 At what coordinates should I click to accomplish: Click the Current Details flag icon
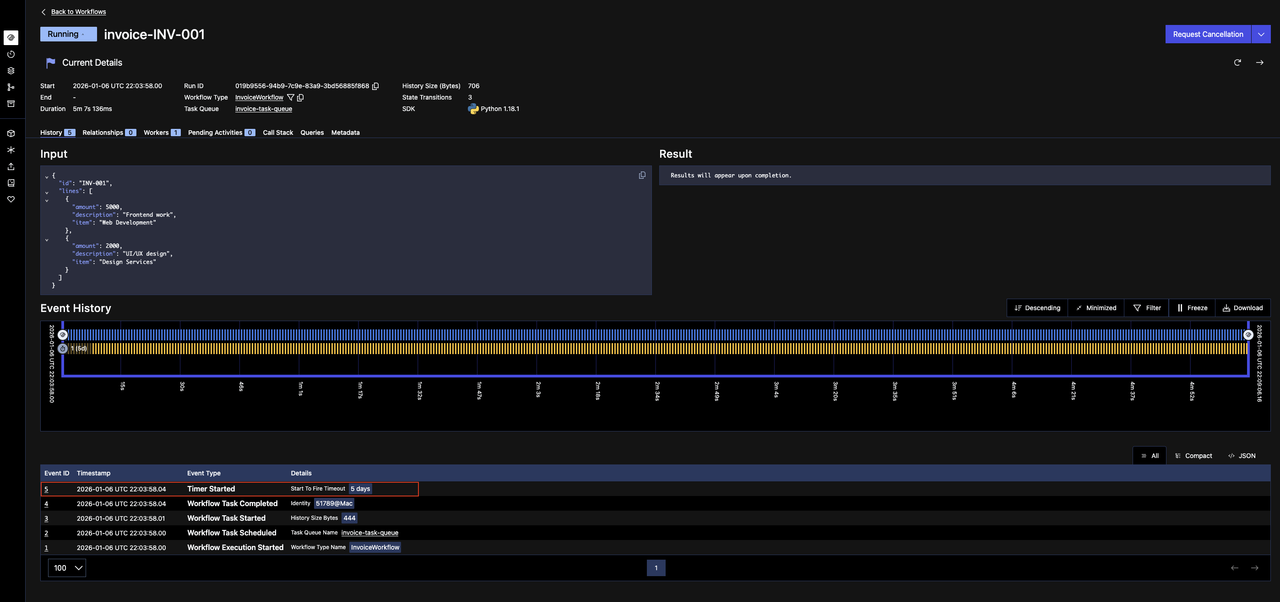(x=50, y=62)
